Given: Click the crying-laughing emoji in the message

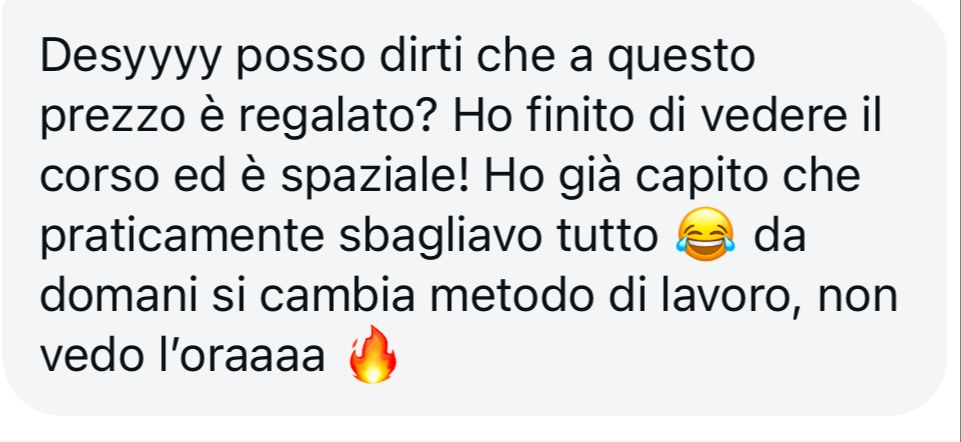Looking at the screenshot, I should pyautogui.click(x=705, y=234).
